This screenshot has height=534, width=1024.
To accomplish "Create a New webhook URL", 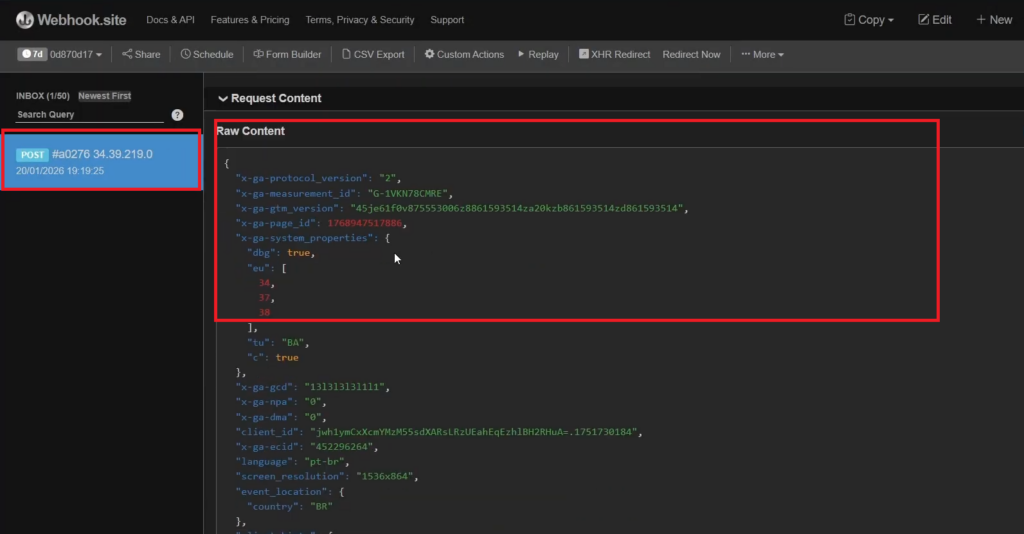I will click(994, 19).
